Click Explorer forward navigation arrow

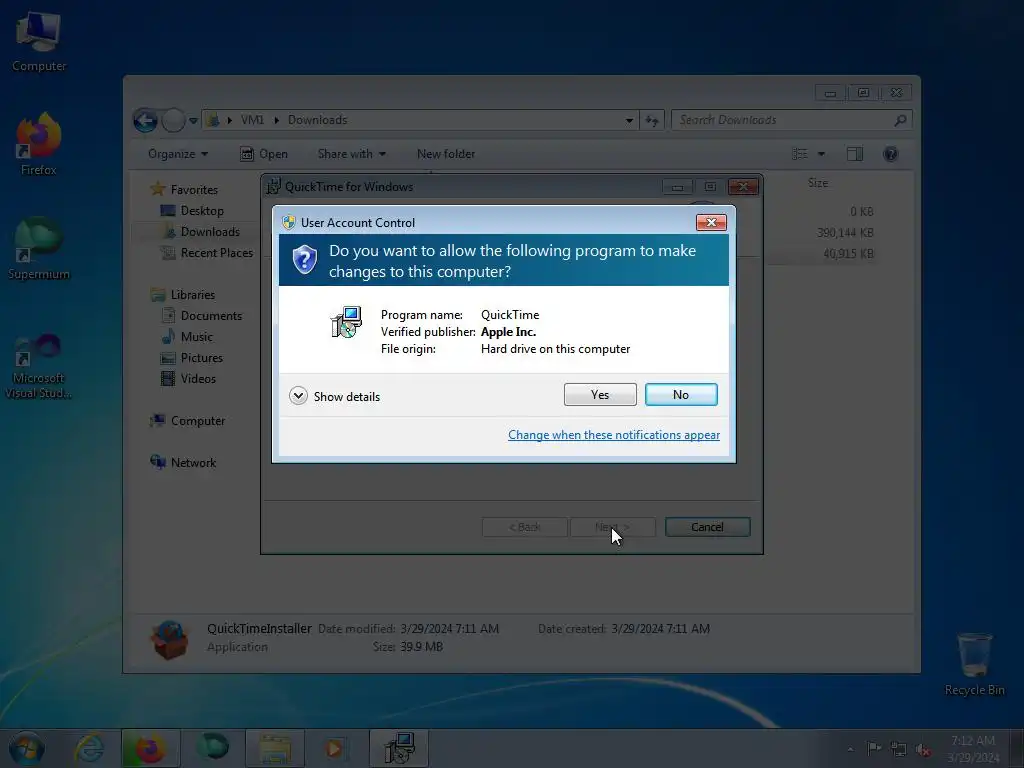click(x=173, y=120)
